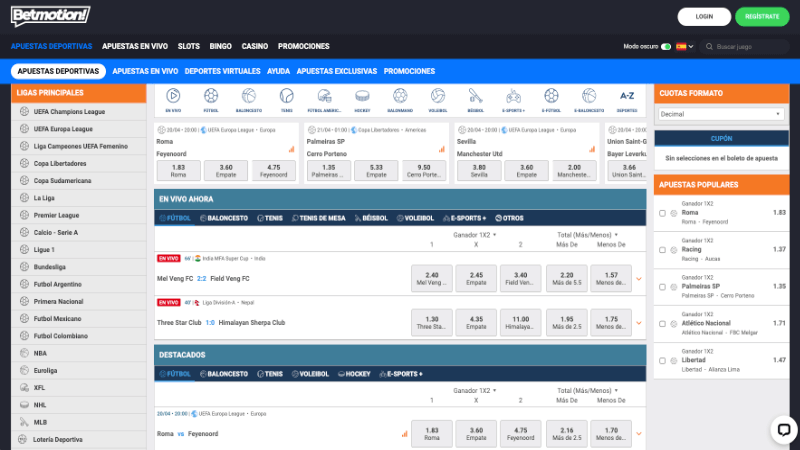
Task: Click the search magnifier icon
Action: 709,46
